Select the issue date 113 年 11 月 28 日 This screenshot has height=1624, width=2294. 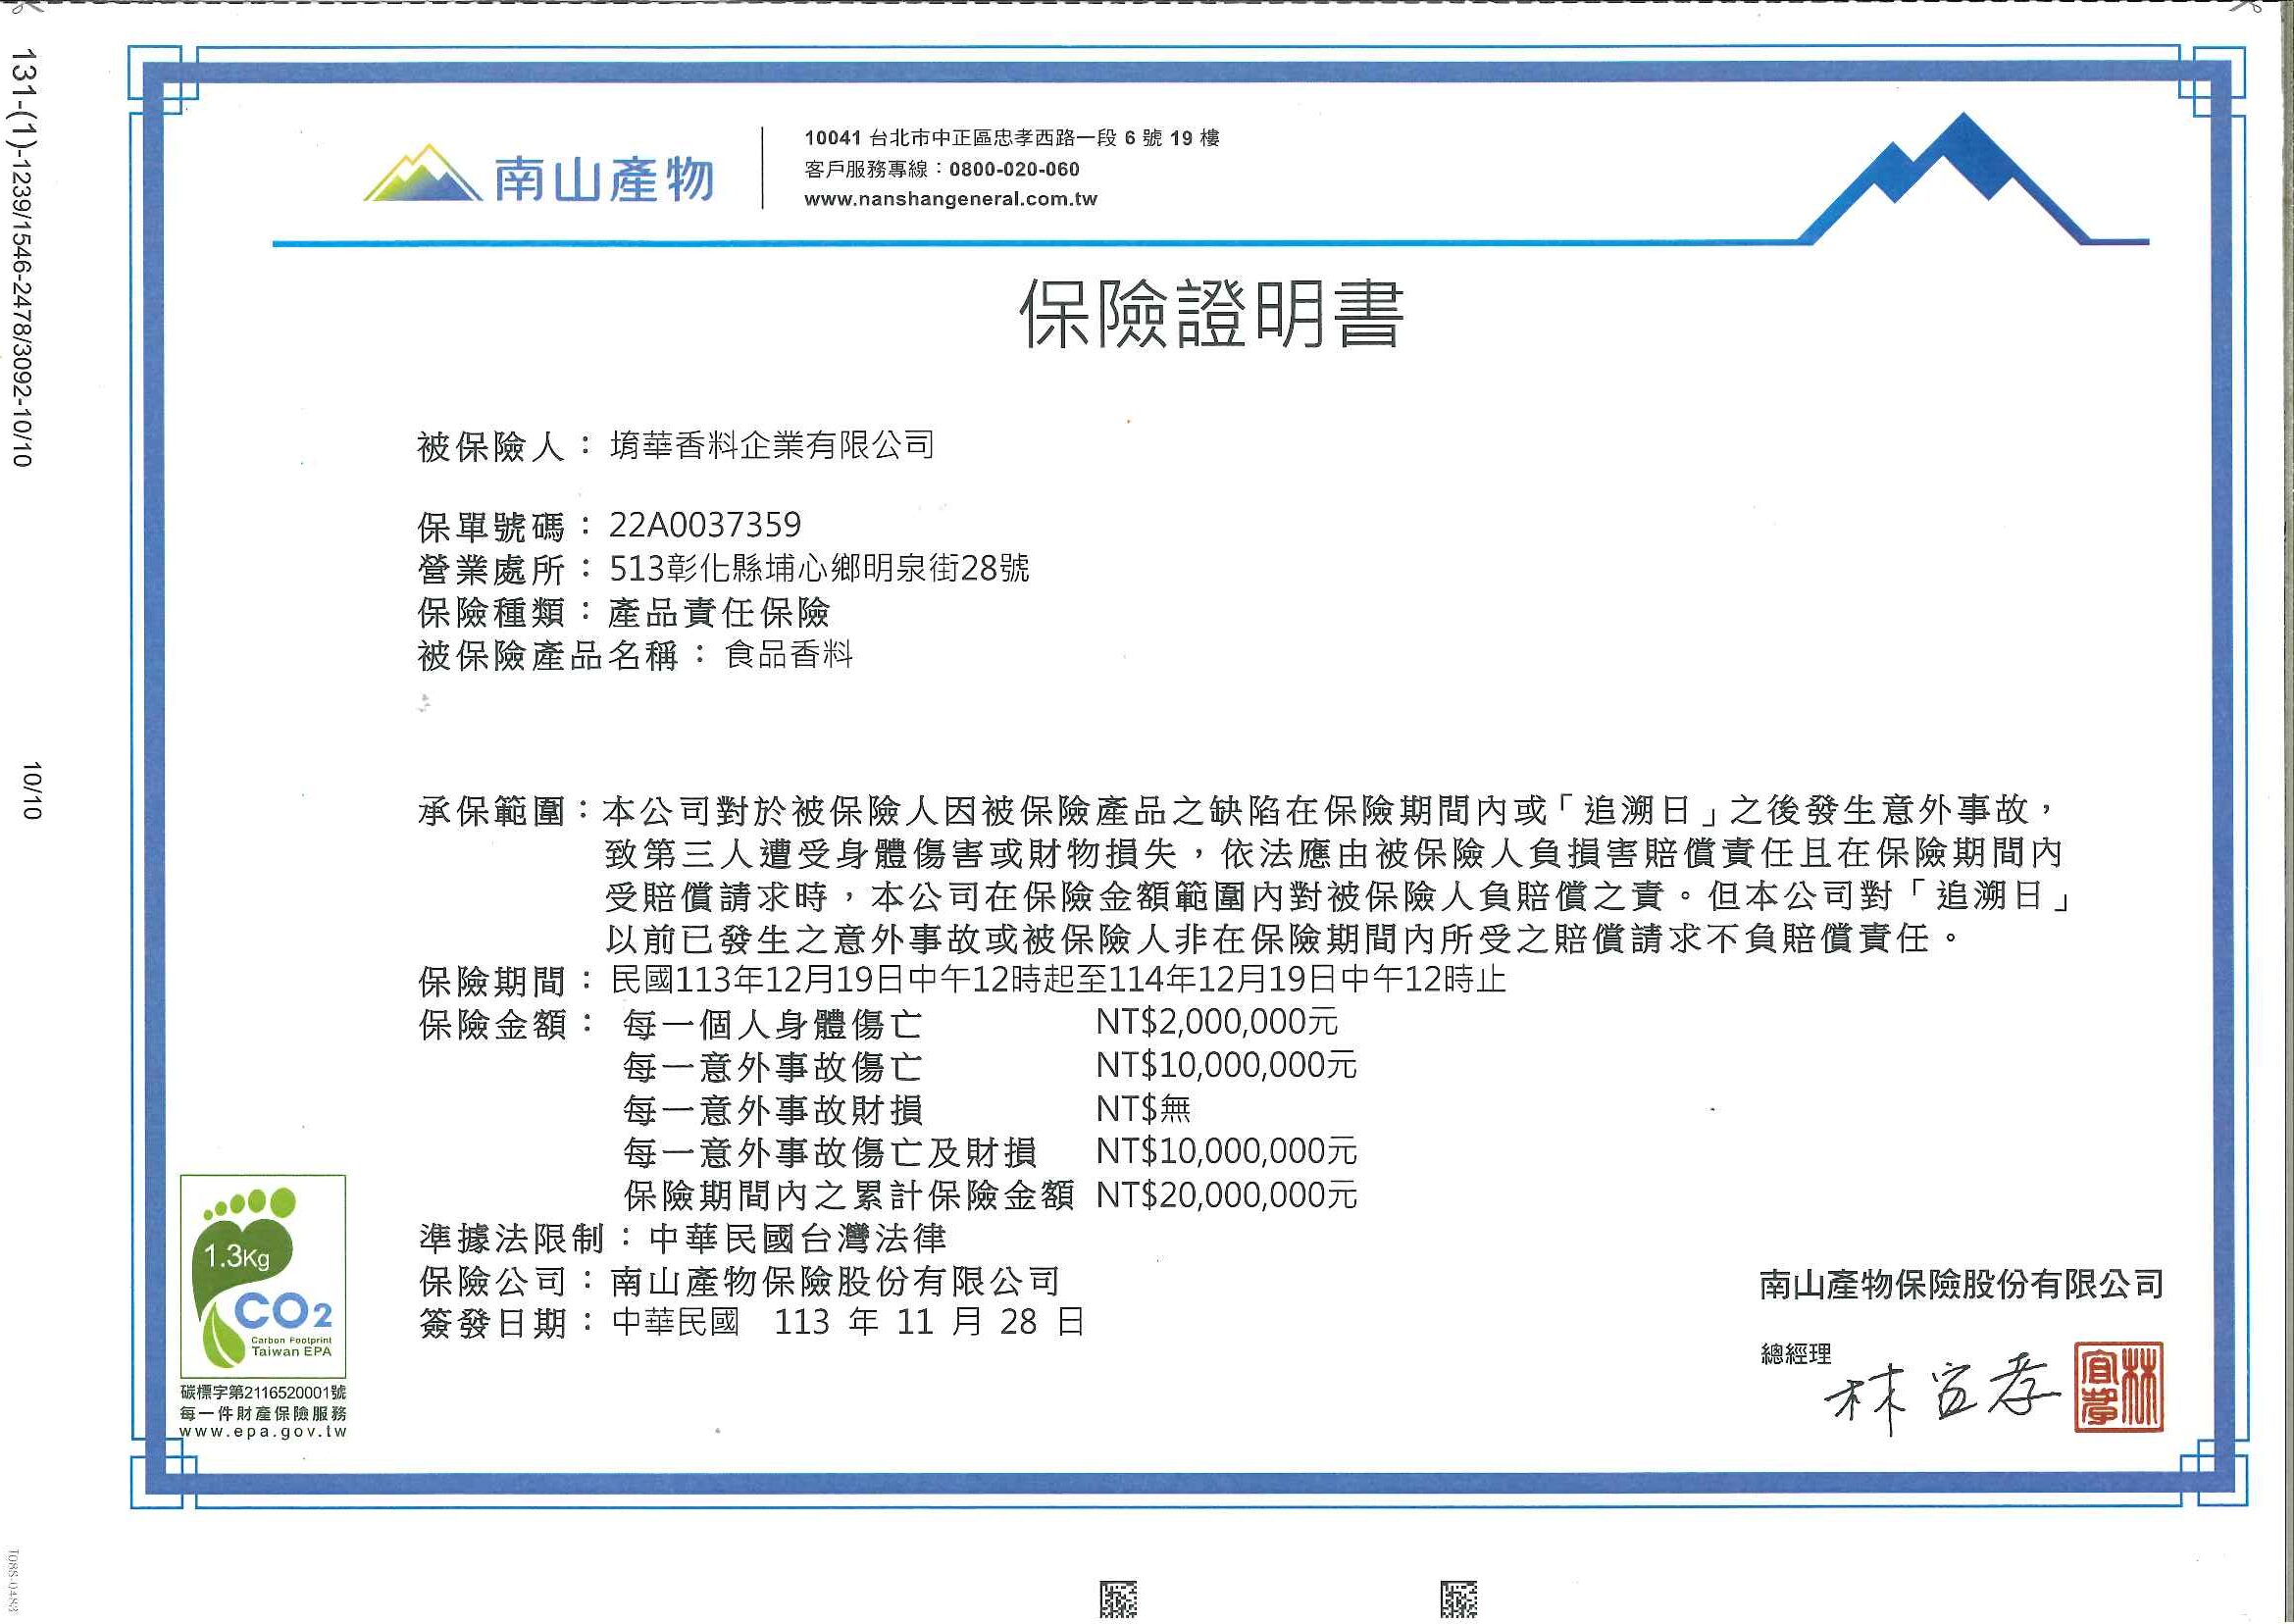929,1323
